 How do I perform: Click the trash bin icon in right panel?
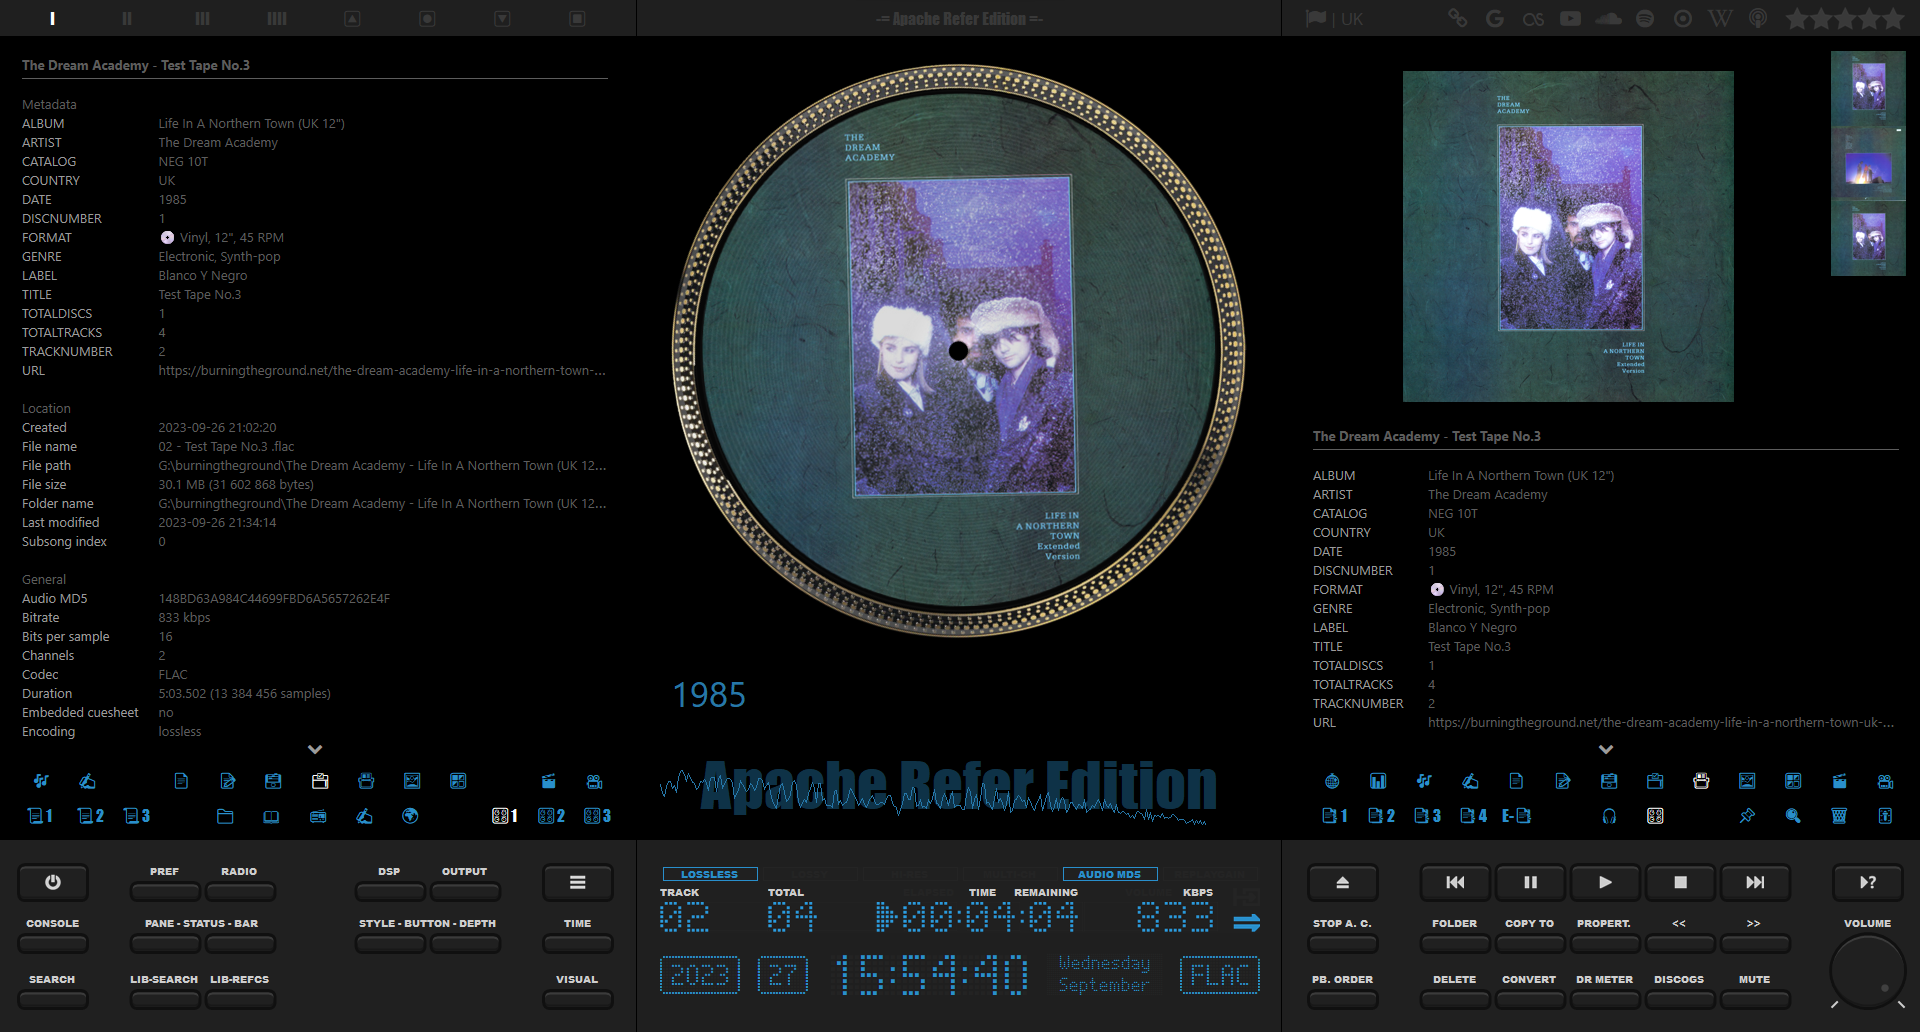click(1839, 816)
